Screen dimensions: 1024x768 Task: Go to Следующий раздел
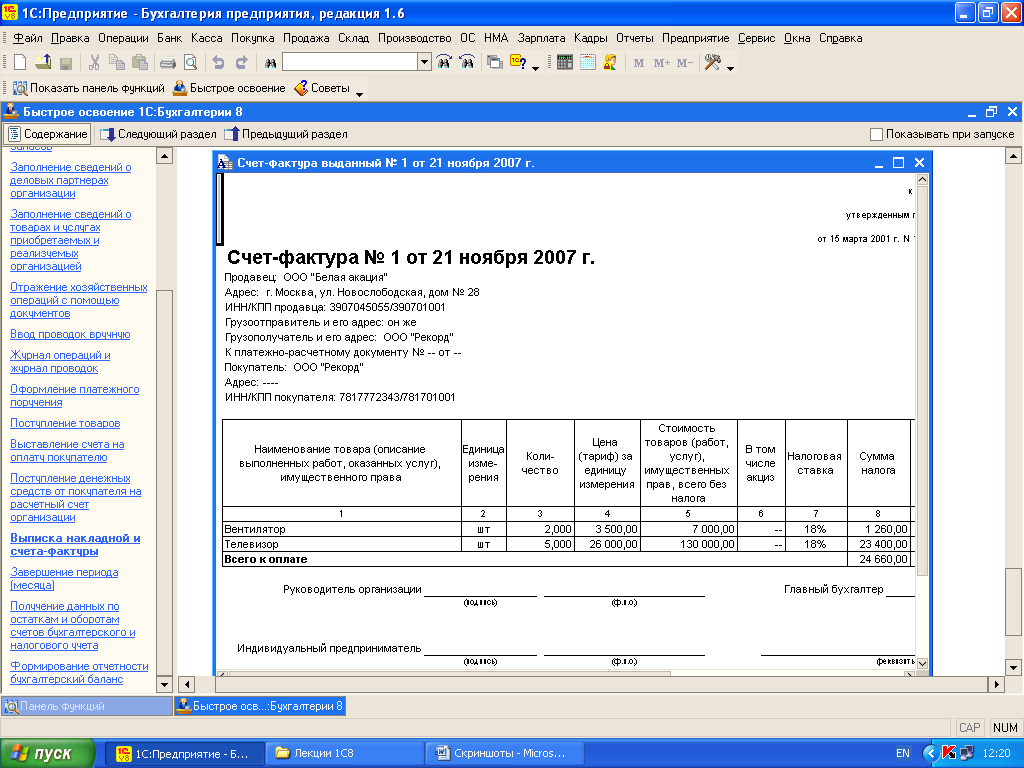point(158,134)
